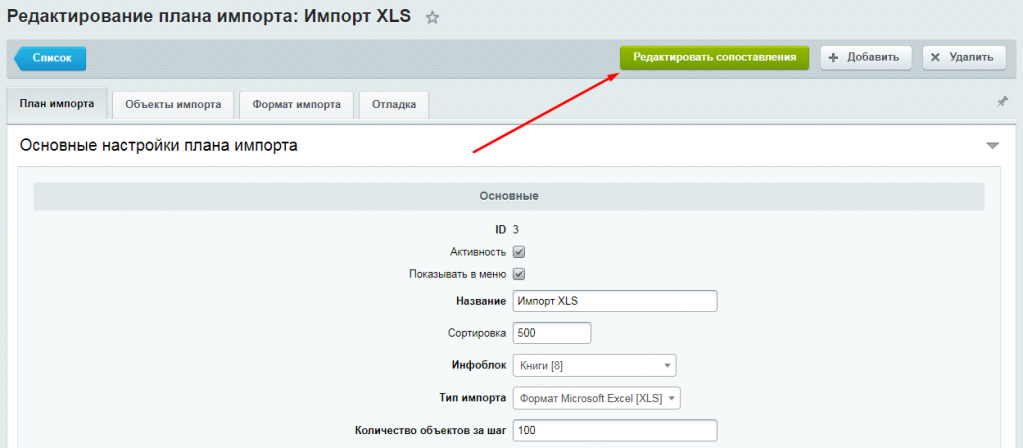Viewport: 1023px width, 448px height.
Task: Switch to План импорта tab
Action: pyautogui.click(x=56, y=104)
